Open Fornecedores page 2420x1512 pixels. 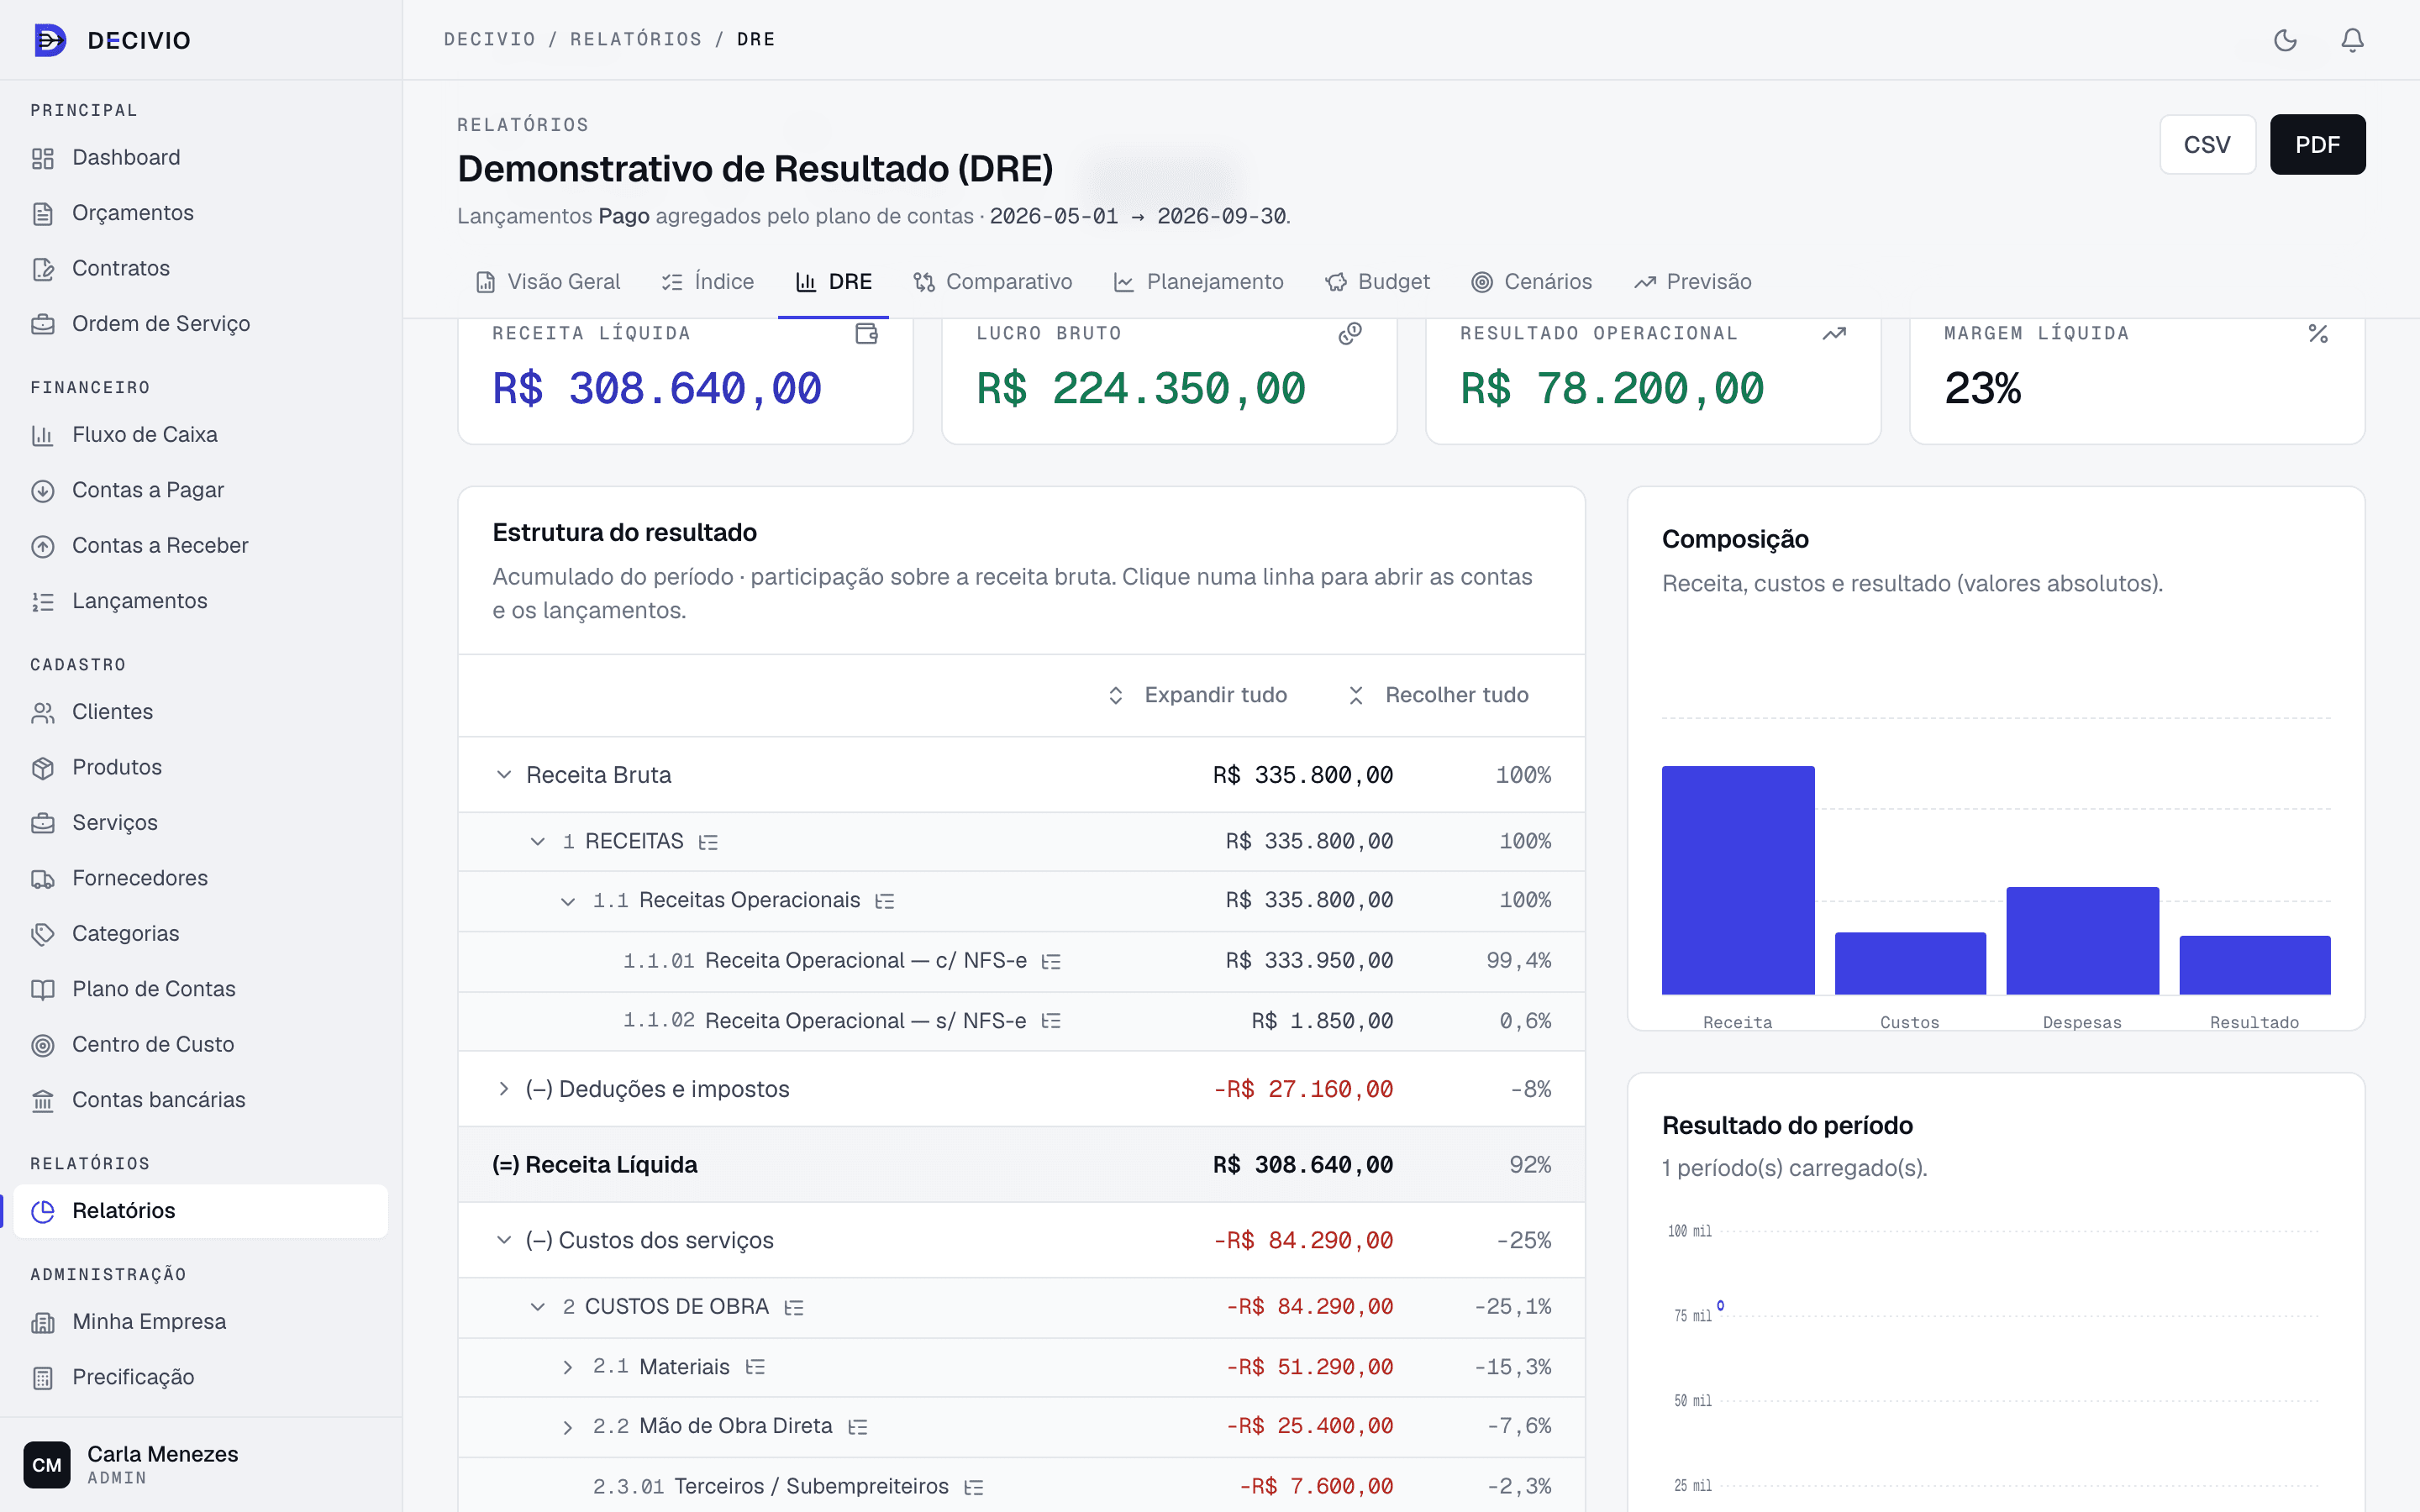pos(201,878)
